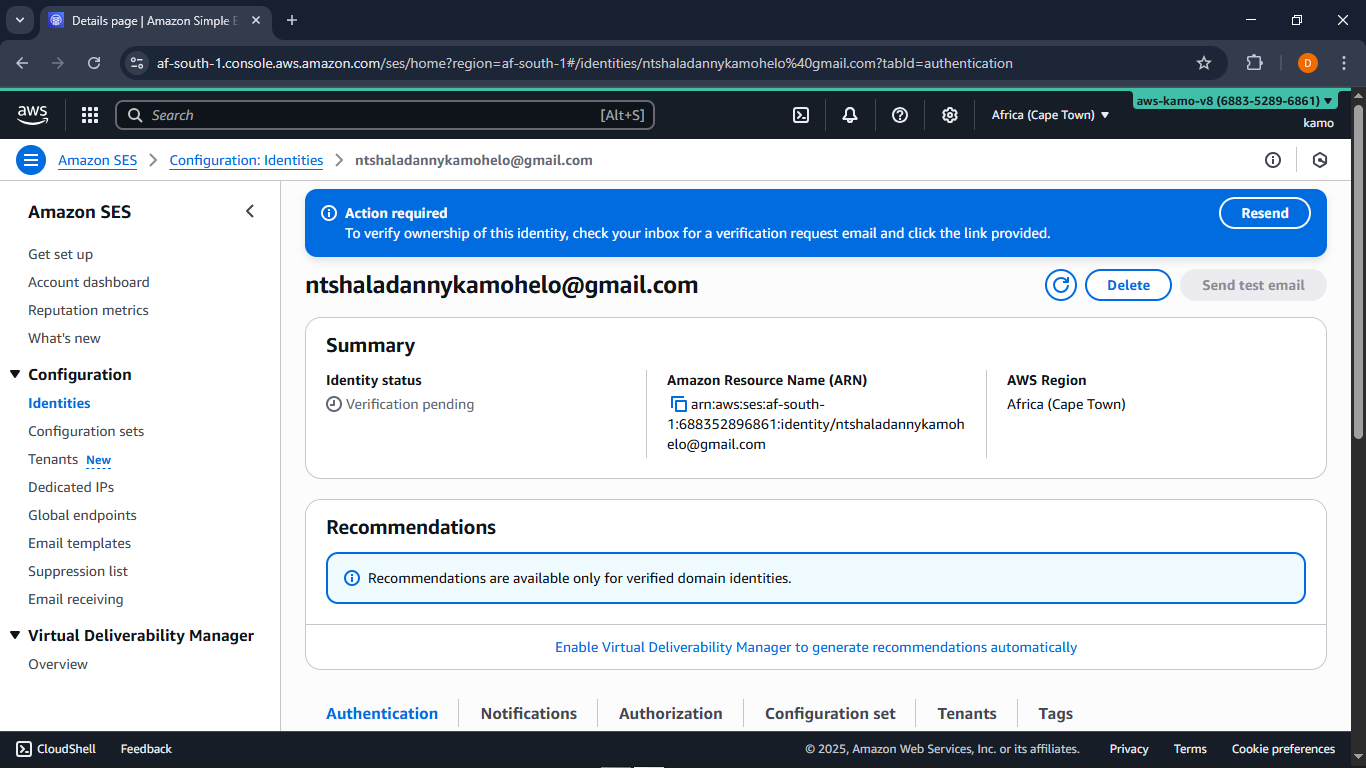Click the AWS console search field
Image resolution: width=1366 pixels, height=768 pixels.
click(x=385, y=115)
